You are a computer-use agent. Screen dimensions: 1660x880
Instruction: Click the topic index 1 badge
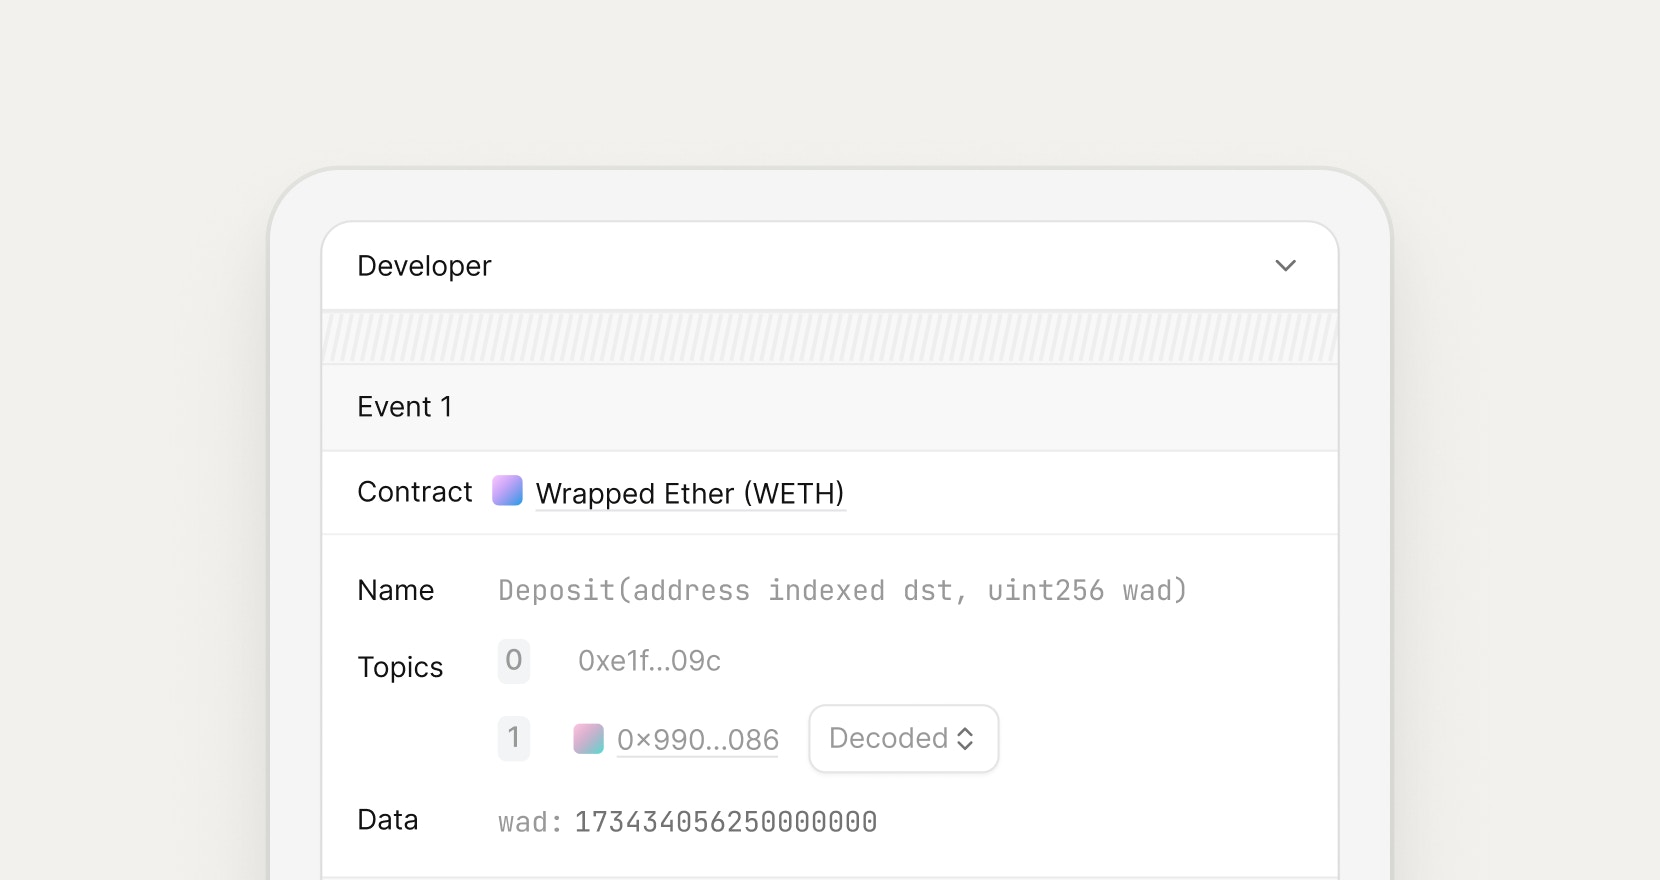(x=514, y=738)
